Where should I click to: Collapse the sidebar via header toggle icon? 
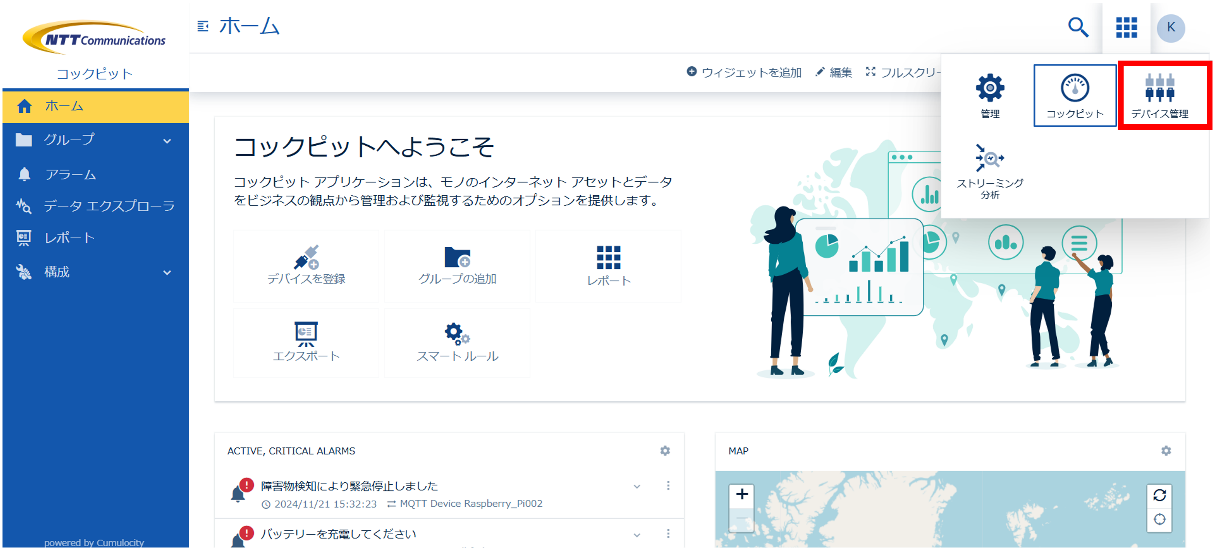point(204,26)
